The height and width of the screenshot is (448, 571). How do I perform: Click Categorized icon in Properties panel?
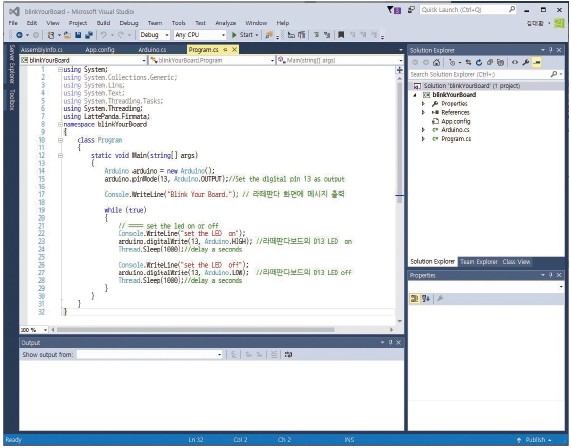[414, 299]
